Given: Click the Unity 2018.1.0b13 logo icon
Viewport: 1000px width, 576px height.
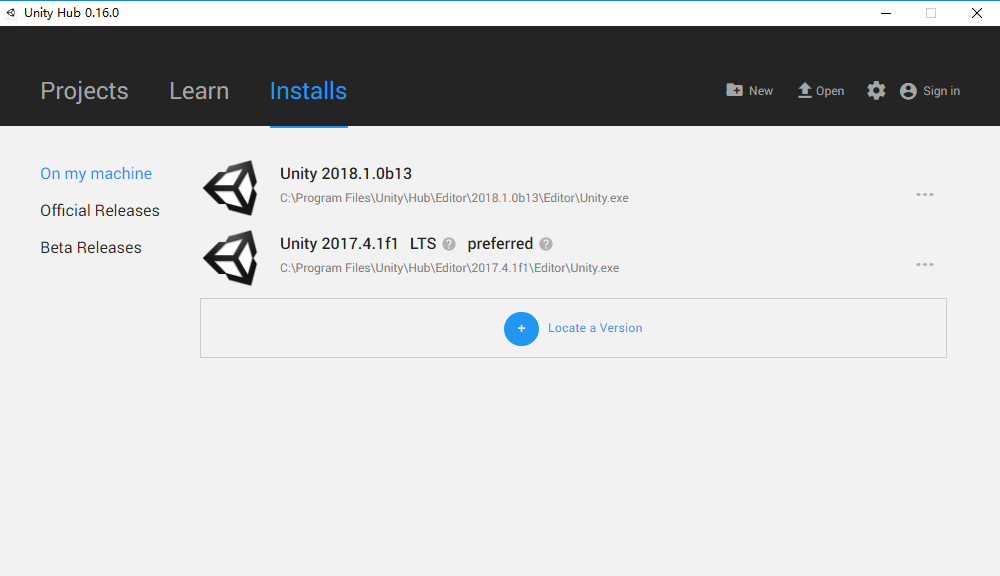Looking at the screenshot, I should pyautogui.click(x=231, y=188).
